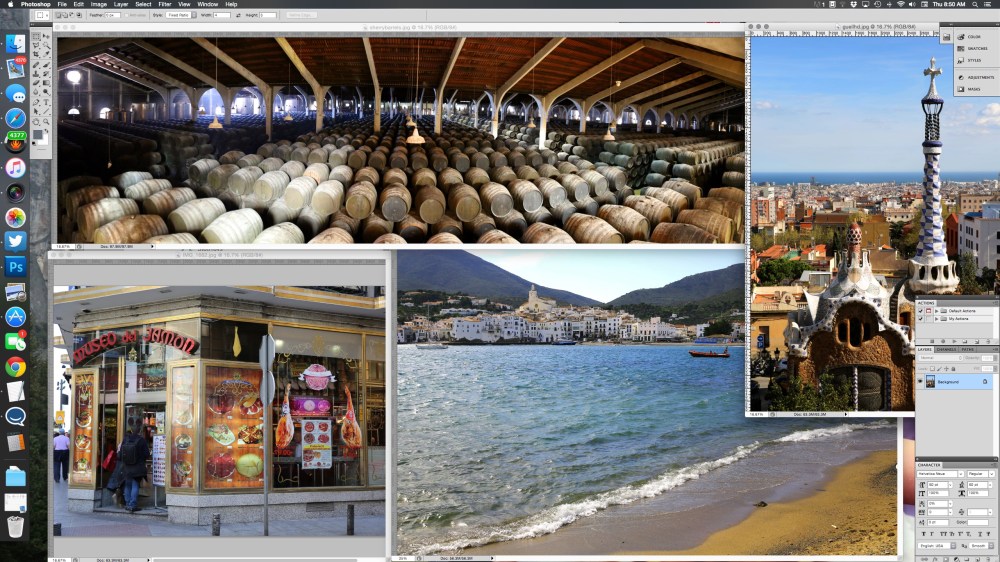
Task: Select the Background layer thumbnail
Action: point(930,381)
